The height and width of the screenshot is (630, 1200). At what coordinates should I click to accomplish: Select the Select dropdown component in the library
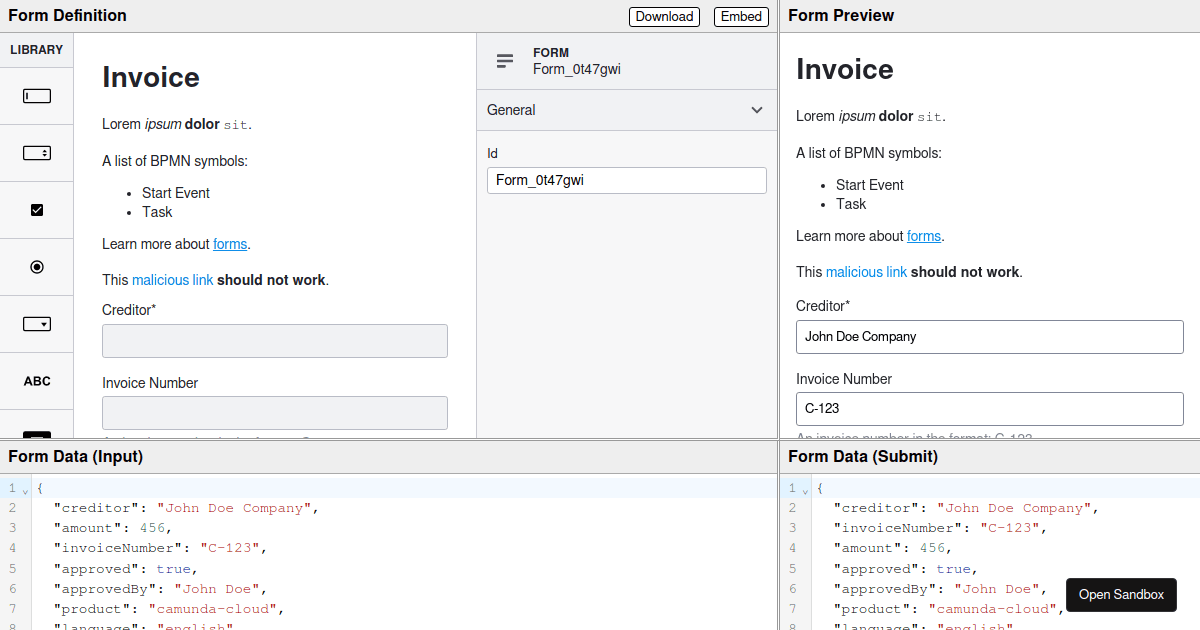pyautogui.click(x=37, y=323)
